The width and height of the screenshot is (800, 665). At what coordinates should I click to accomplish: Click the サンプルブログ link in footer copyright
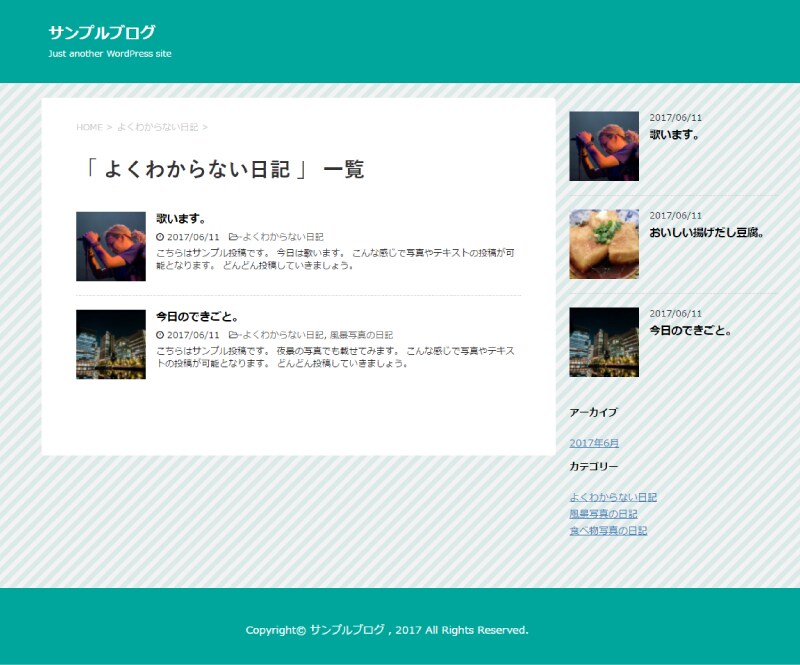point(347,630)
